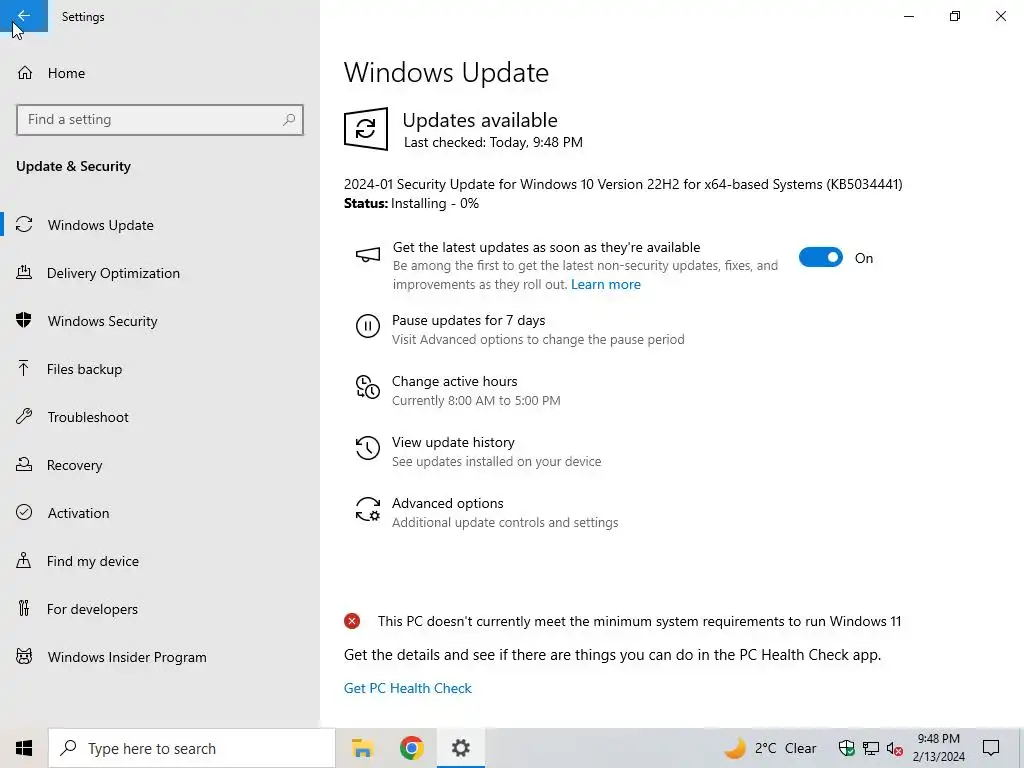Click the Update & Security heading
The image size is (1024, 768).
73,167
